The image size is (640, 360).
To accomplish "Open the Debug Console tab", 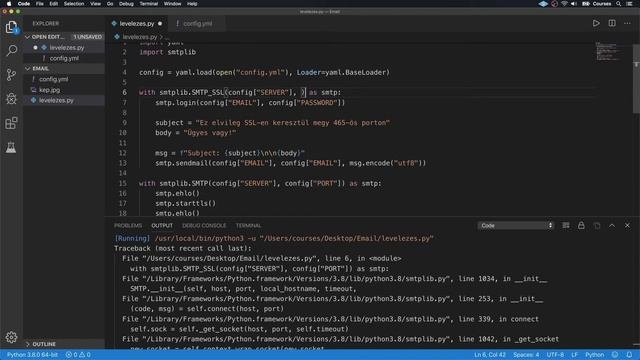I will (204, 225).
